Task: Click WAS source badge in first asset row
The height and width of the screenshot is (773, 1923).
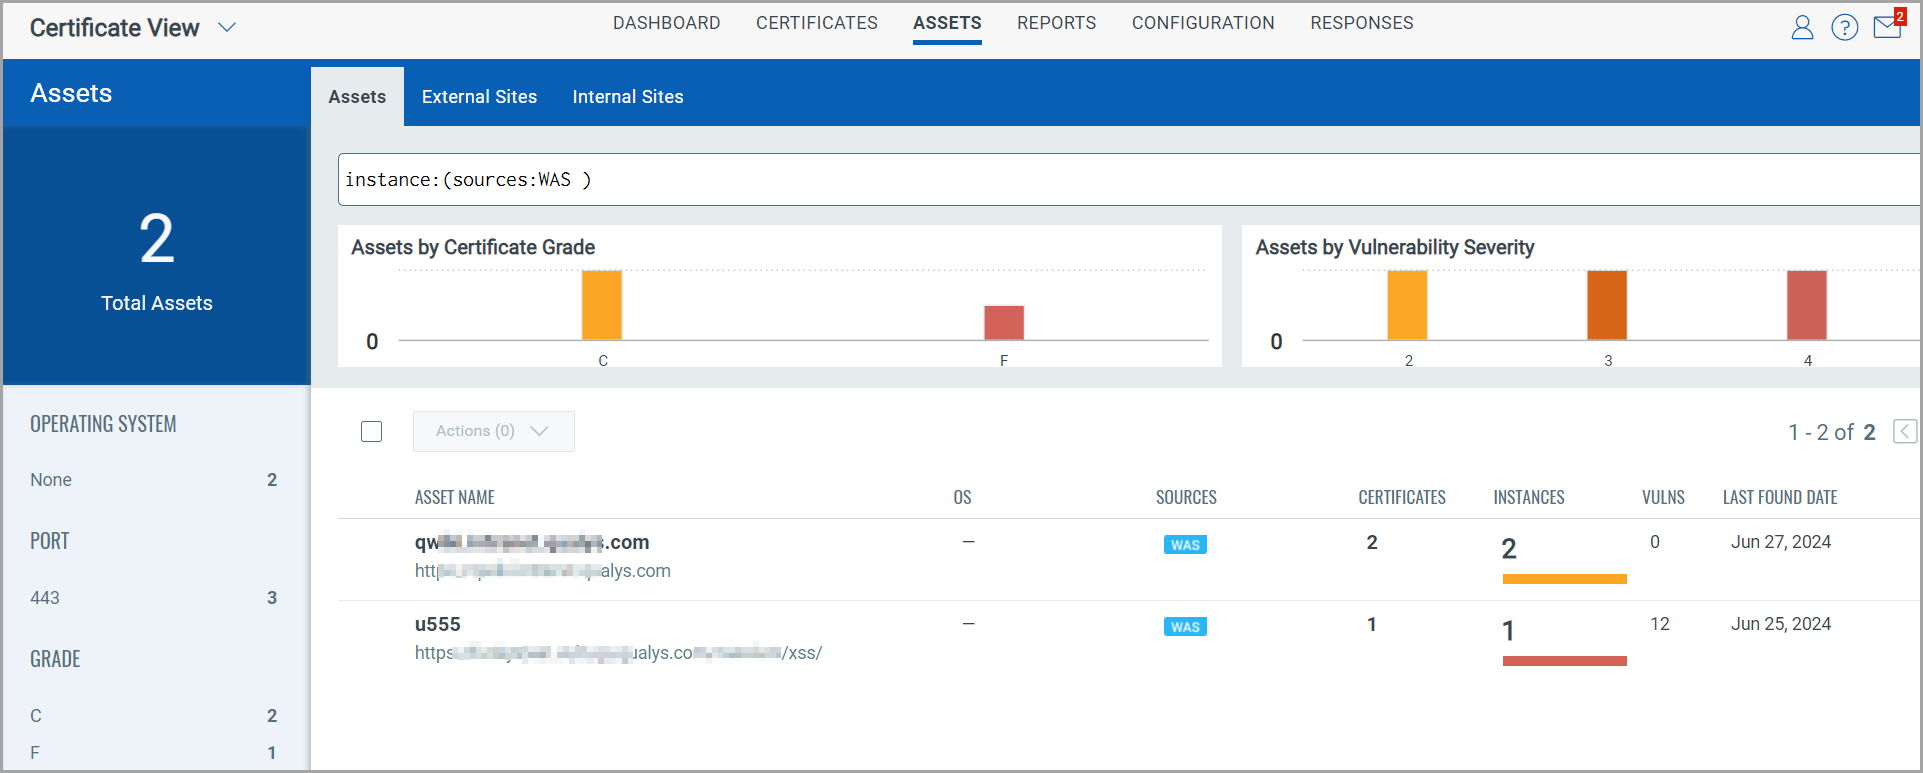Action: [x=1185, y=545]
